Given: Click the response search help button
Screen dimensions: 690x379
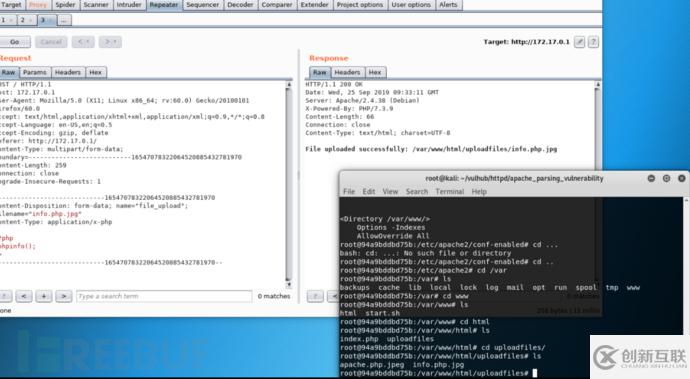Looking at the screenshot, I should (315, 296).
